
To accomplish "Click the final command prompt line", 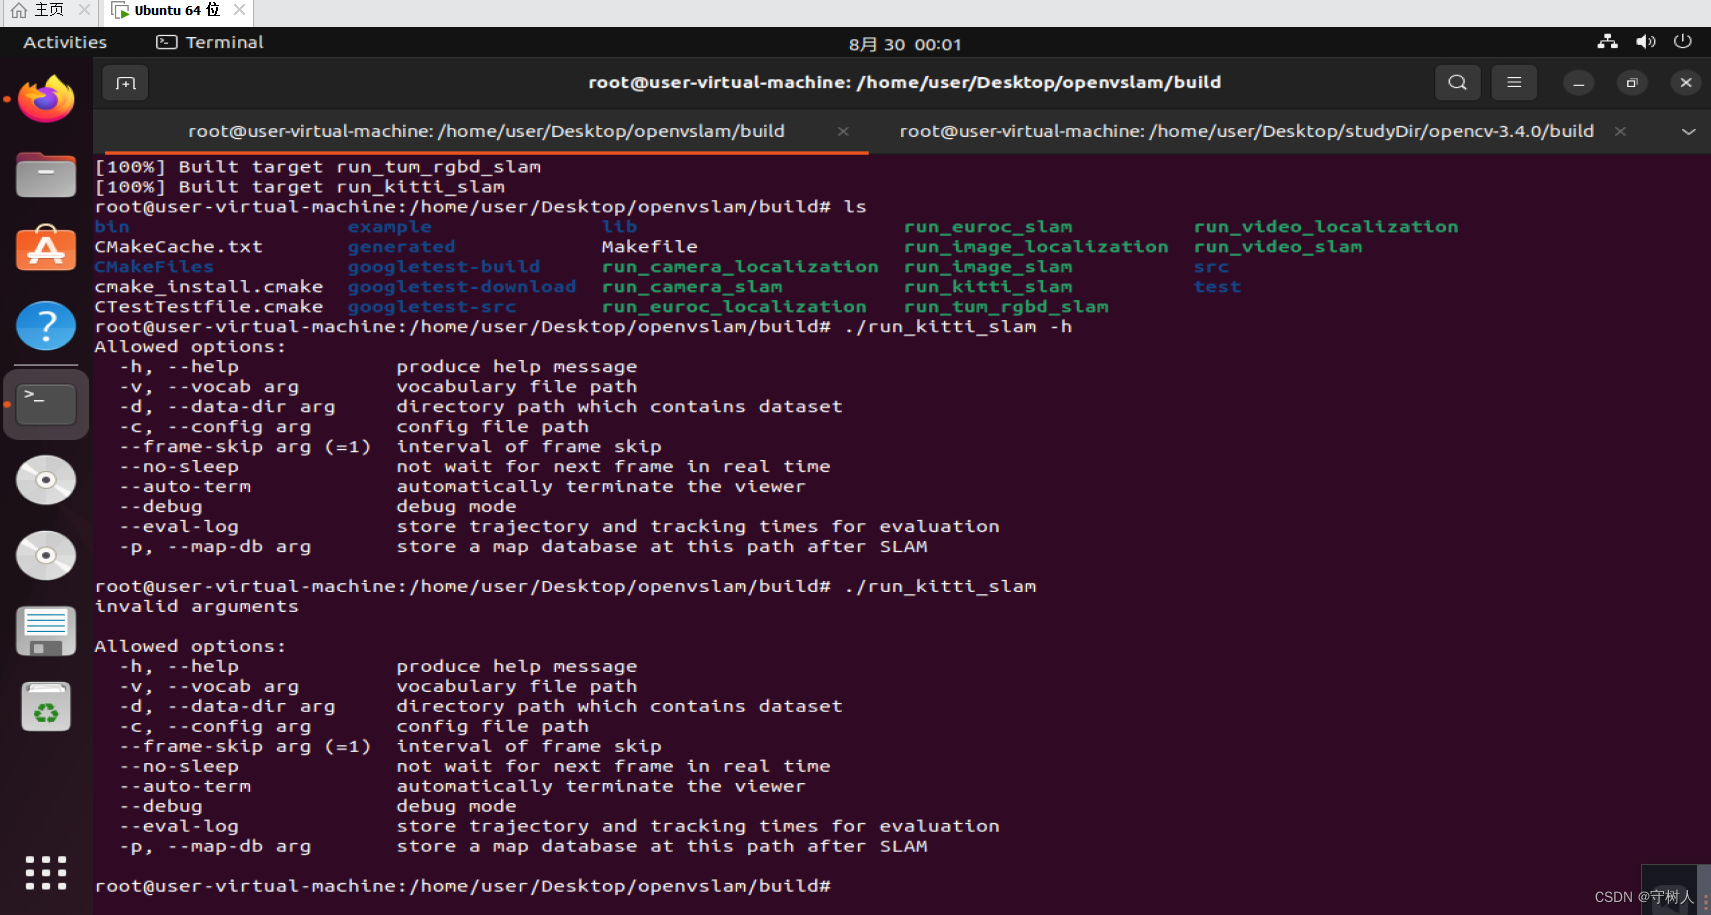I will 462,887.
